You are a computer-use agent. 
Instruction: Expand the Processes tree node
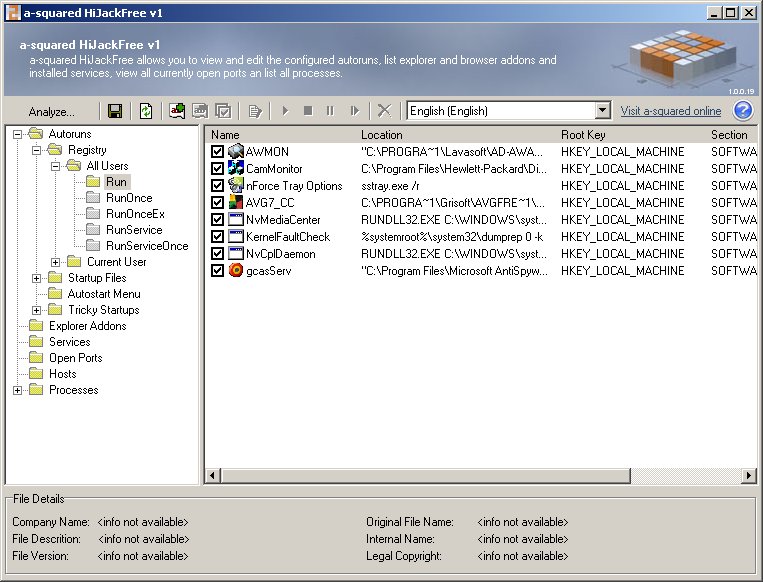(x=18, y=390)
